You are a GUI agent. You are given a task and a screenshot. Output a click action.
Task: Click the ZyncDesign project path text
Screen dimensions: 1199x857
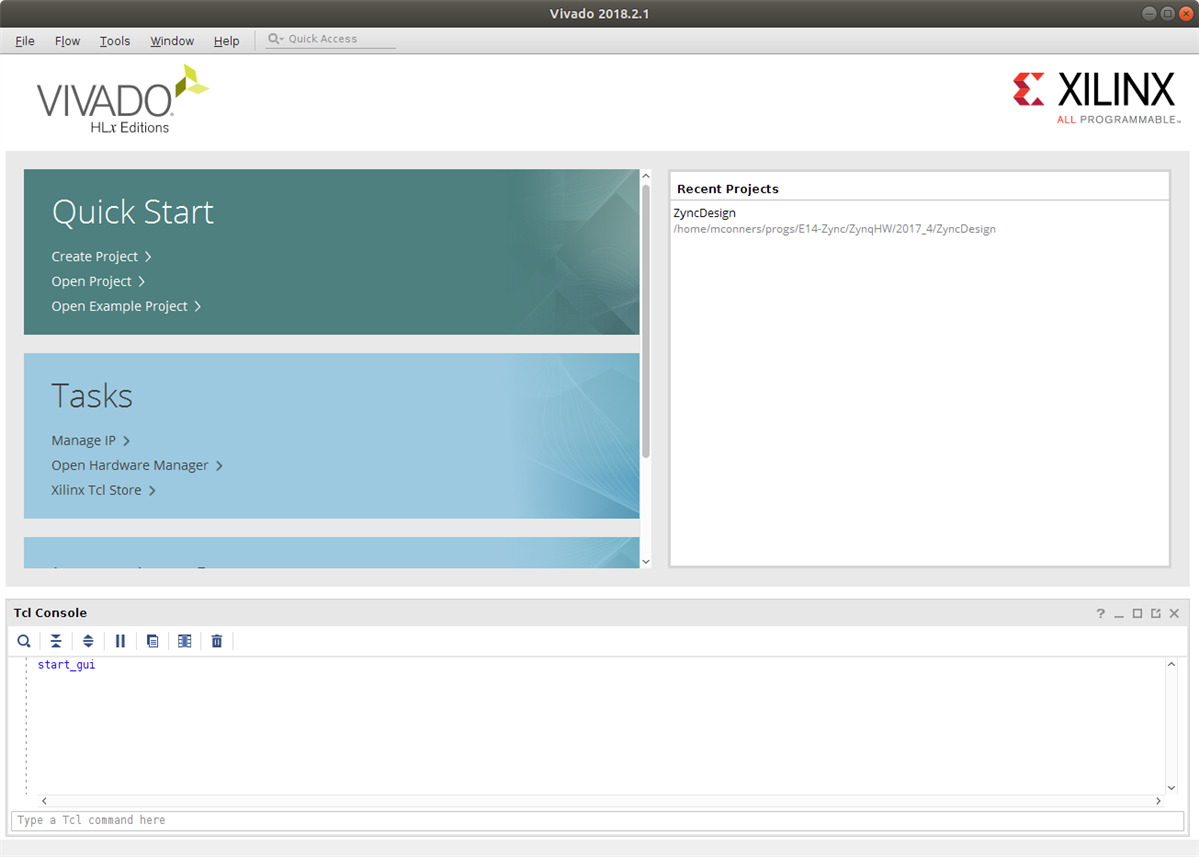(834, 229)
